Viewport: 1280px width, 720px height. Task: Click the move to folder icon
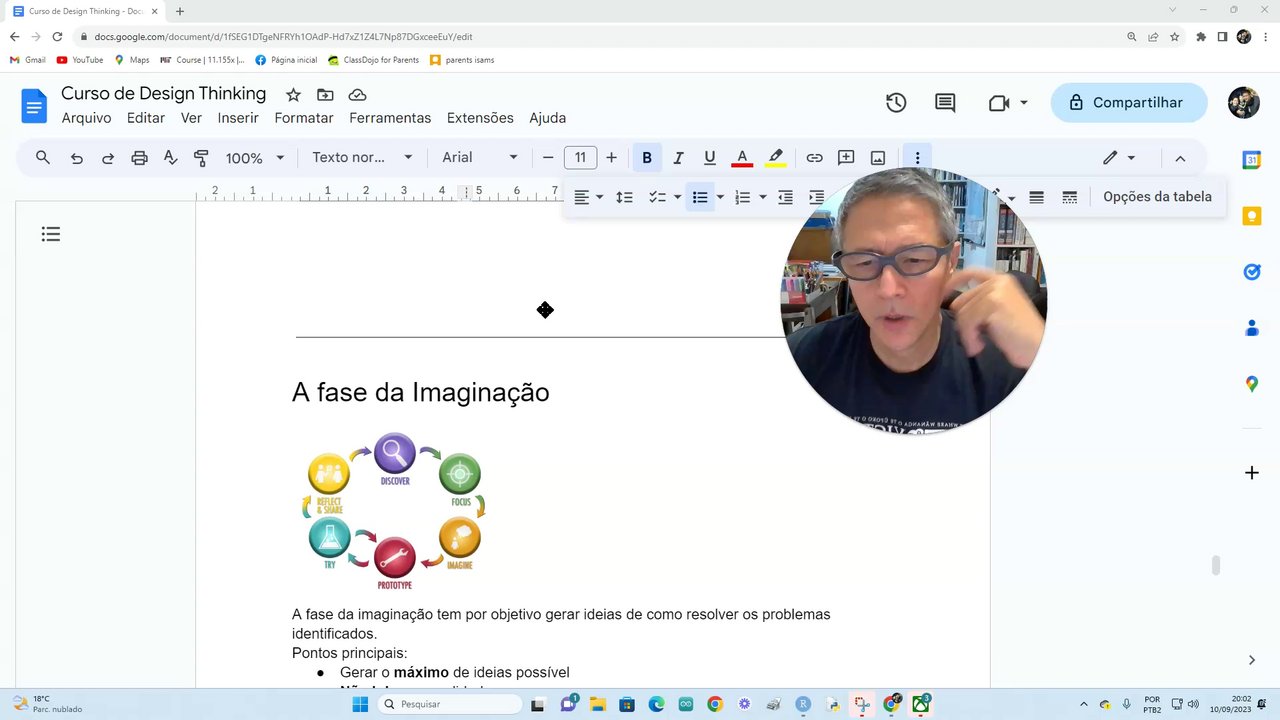(x=325, y=95)
